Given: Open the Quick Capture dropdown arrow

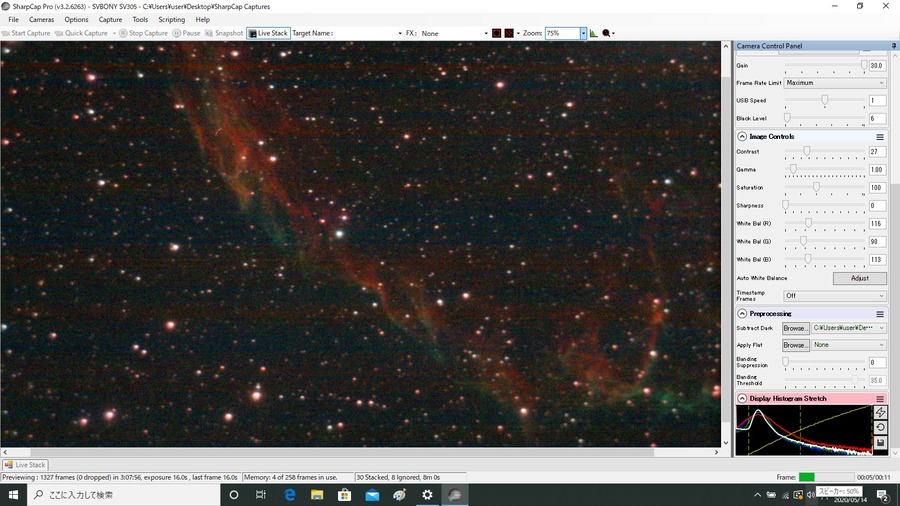Looking at the screenshot, I should point(114,33).
